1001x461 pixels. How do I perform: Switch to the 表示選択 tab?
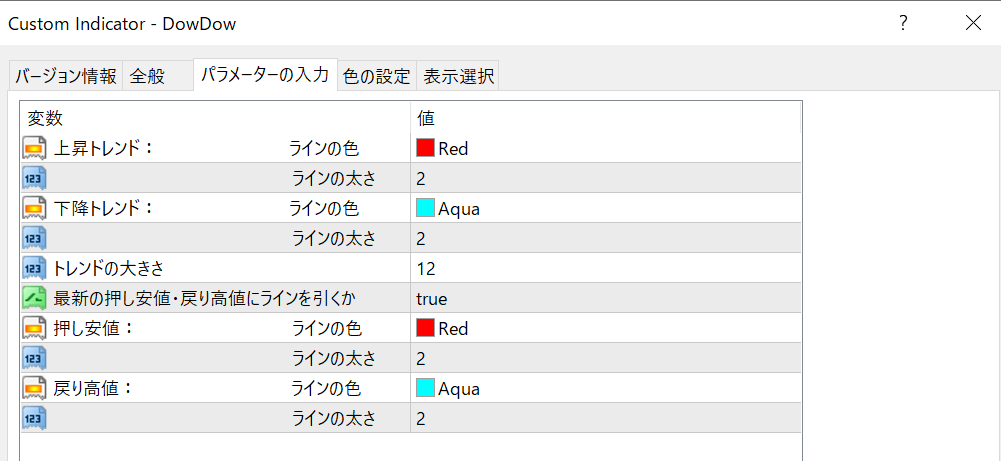[x=457, y=76]
